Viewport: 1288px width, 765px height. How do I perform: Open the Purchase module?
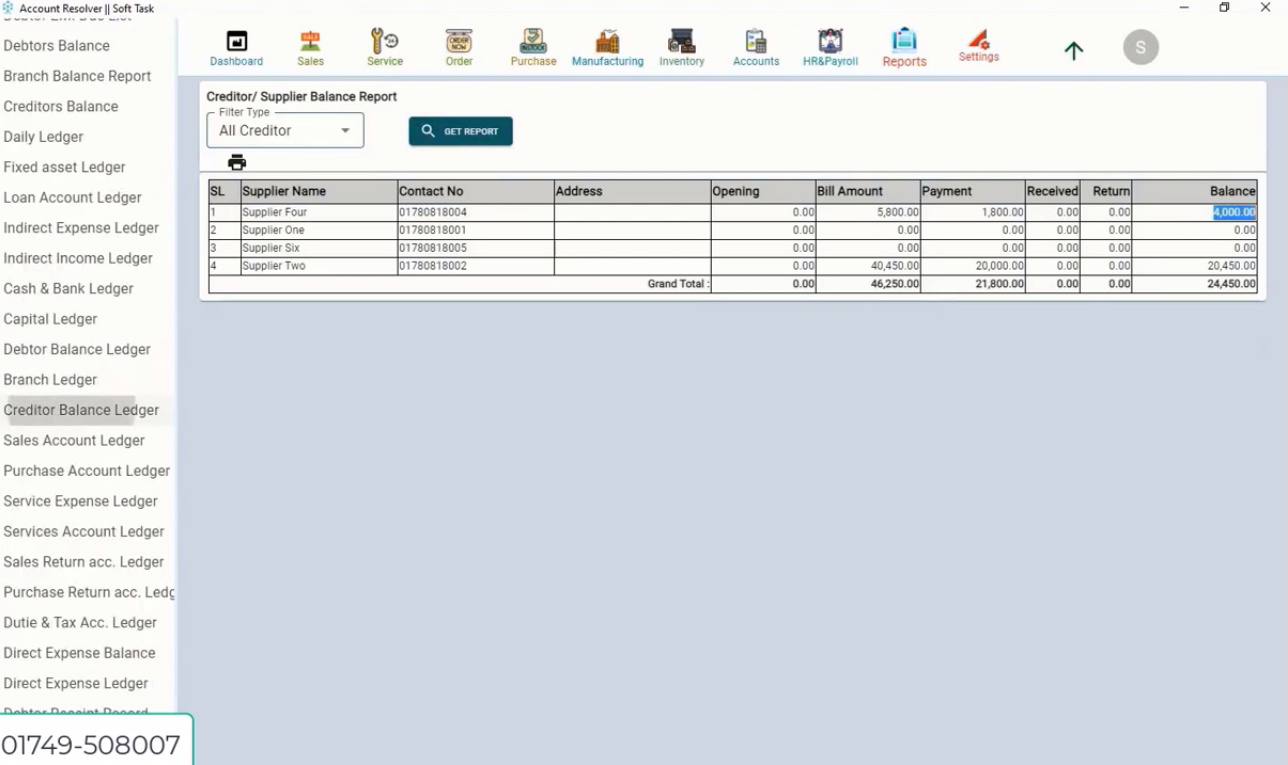point(533,45)
